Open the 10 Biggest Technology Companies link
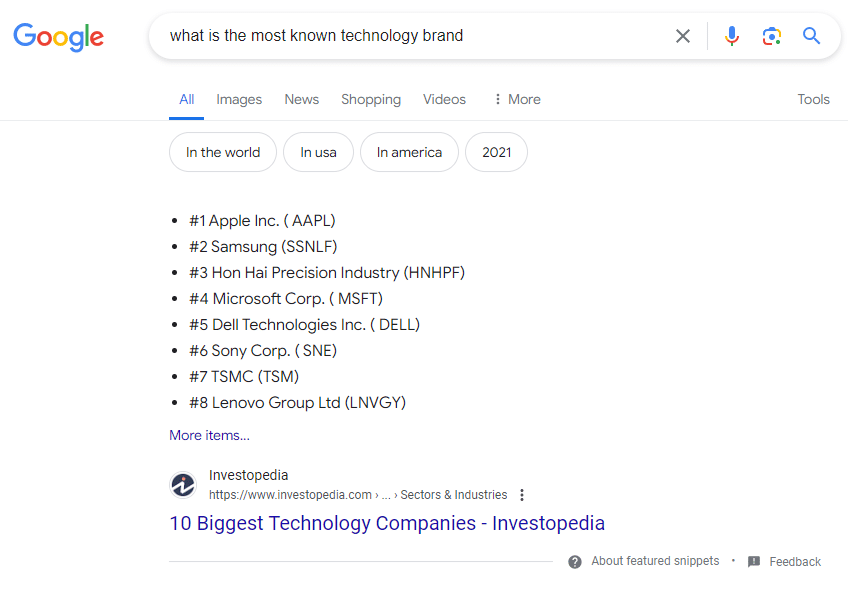 [x=387, y=523]
